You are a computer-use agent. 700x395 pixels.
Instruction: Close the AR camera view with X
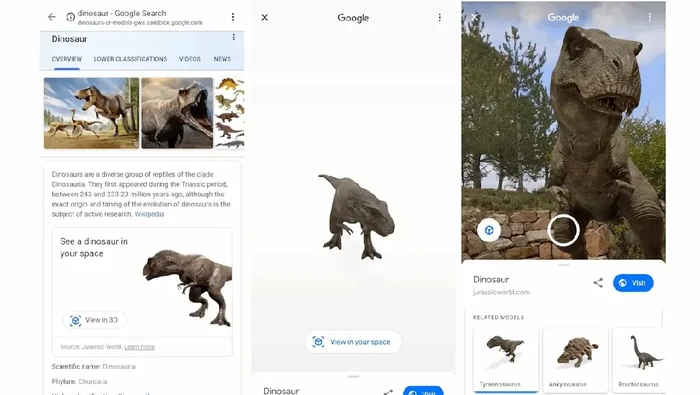coord(475,17)
